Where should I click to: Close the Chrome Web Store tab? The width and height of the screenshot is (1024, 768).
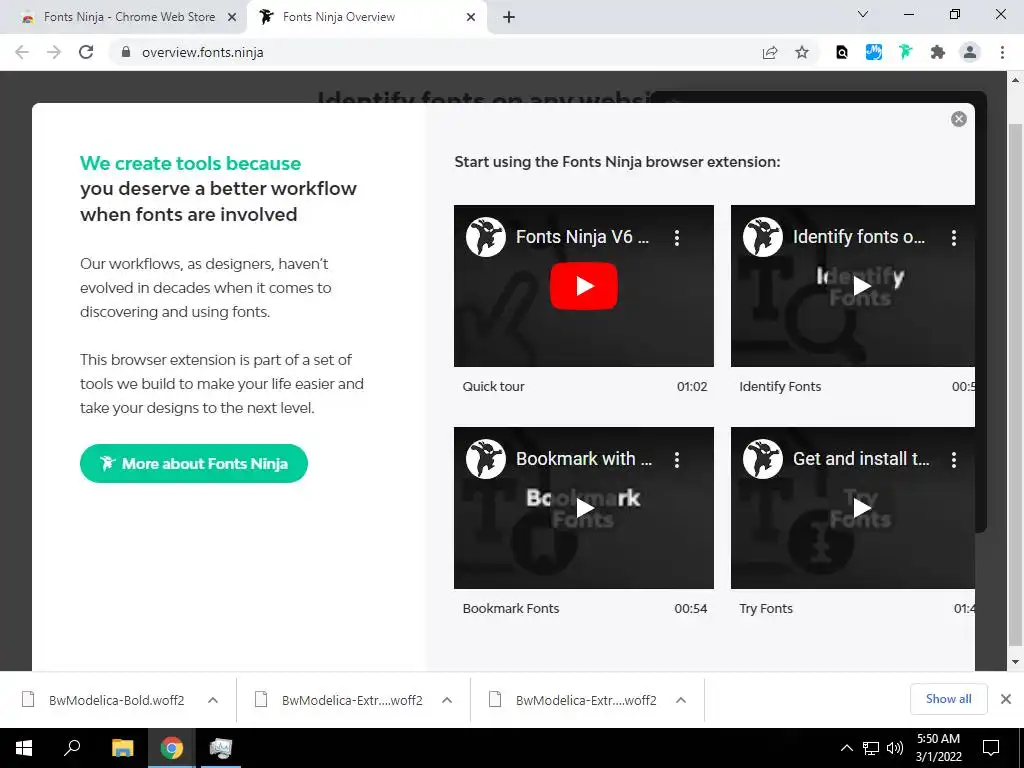[232, 18]
